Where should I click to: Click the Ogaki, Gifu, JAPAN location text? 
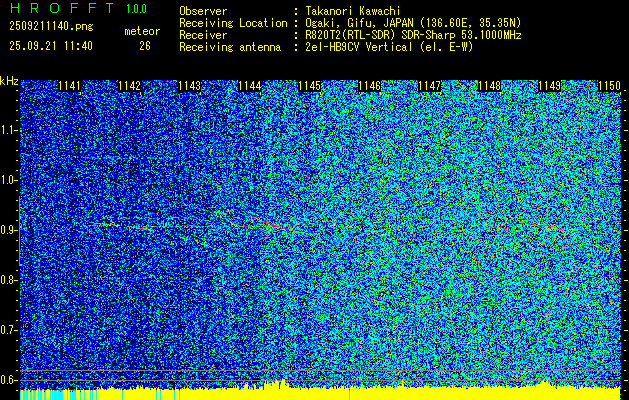[413, 23]
